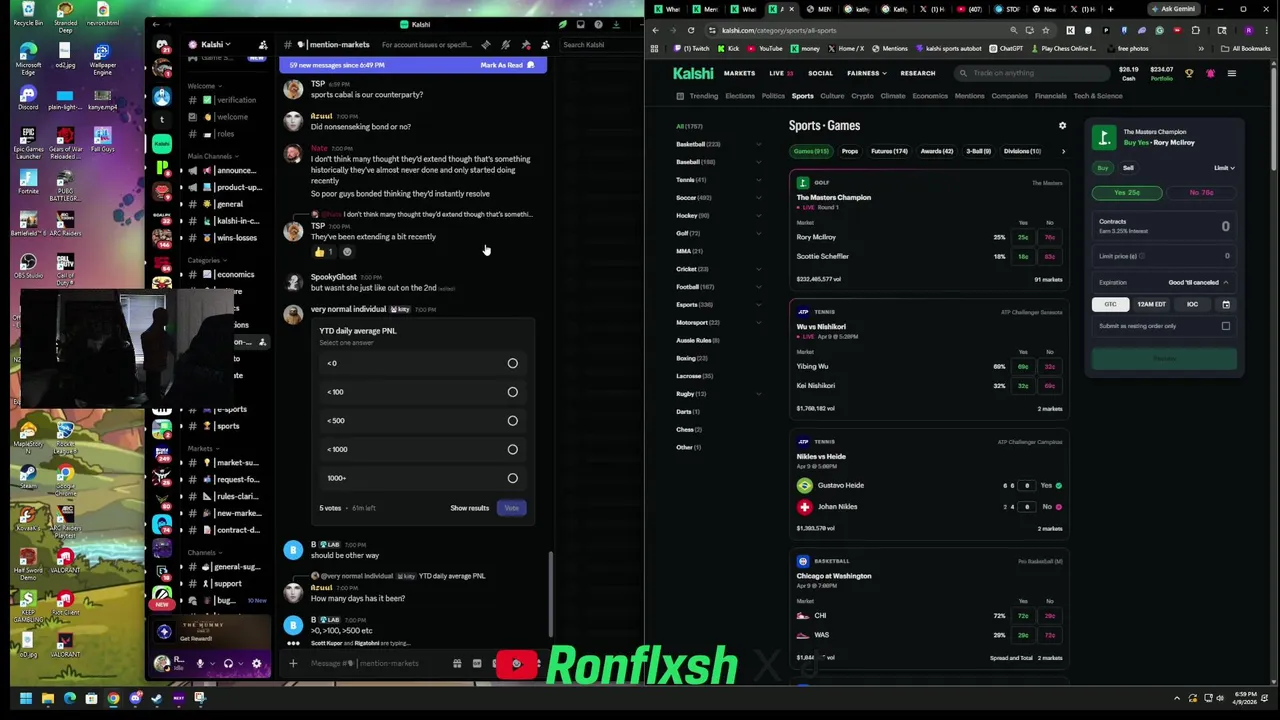
Task: Open Kalshi trophy leaderboard icon
Action: [1189, 73]
